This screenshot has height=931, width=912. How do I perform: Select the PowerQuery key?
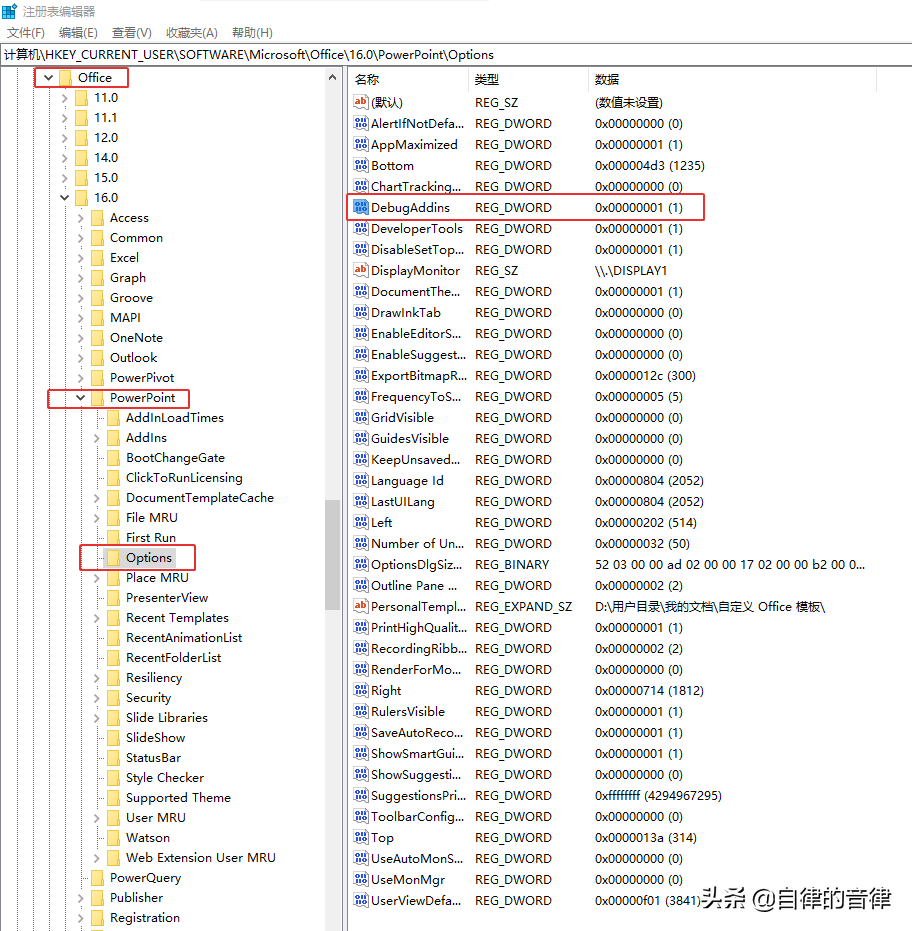[x=145, y=878]
